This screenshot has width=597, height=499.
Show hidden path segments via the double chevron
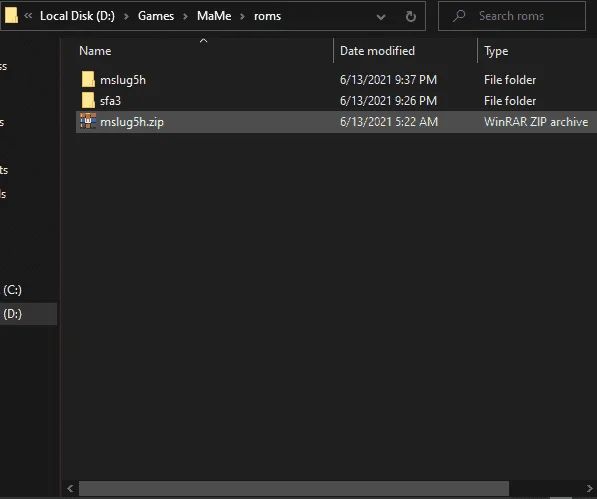28,16
